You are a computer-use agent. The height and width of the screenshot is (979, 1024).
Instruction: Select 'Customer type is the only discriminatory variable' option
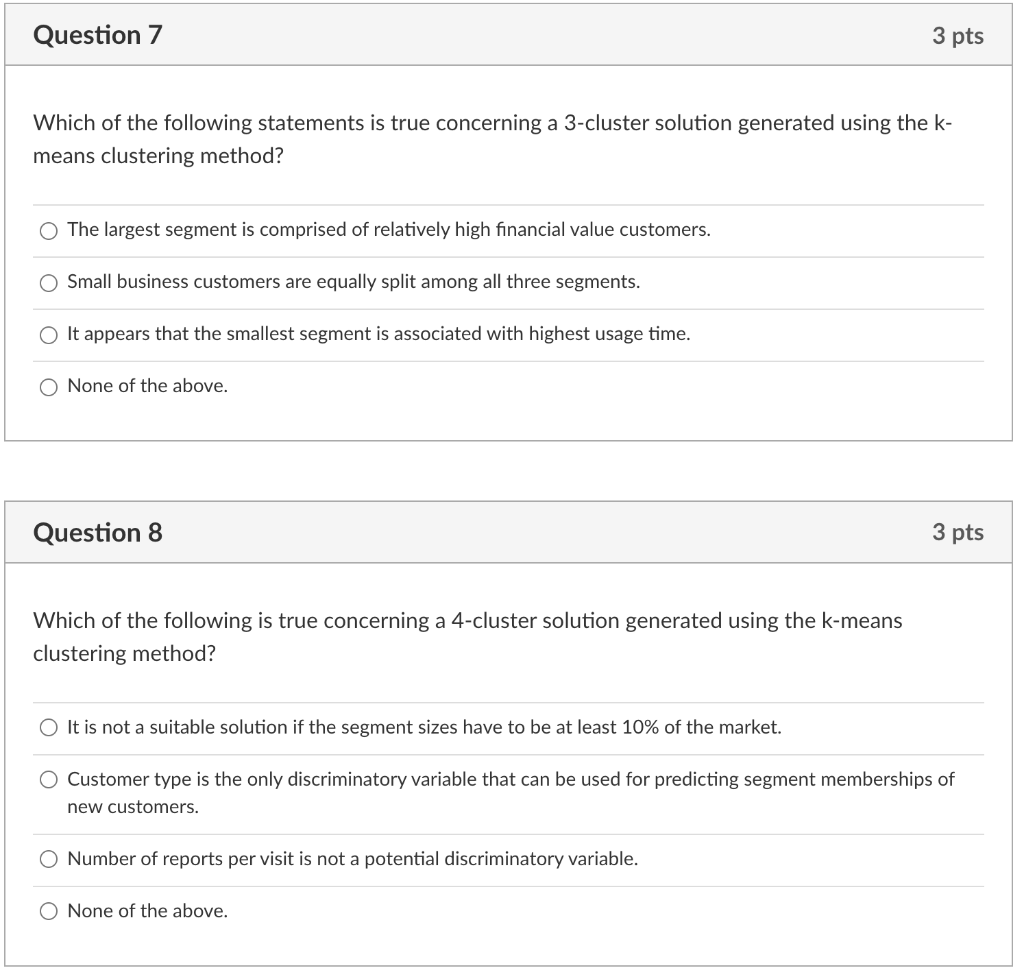pos(48,779)
